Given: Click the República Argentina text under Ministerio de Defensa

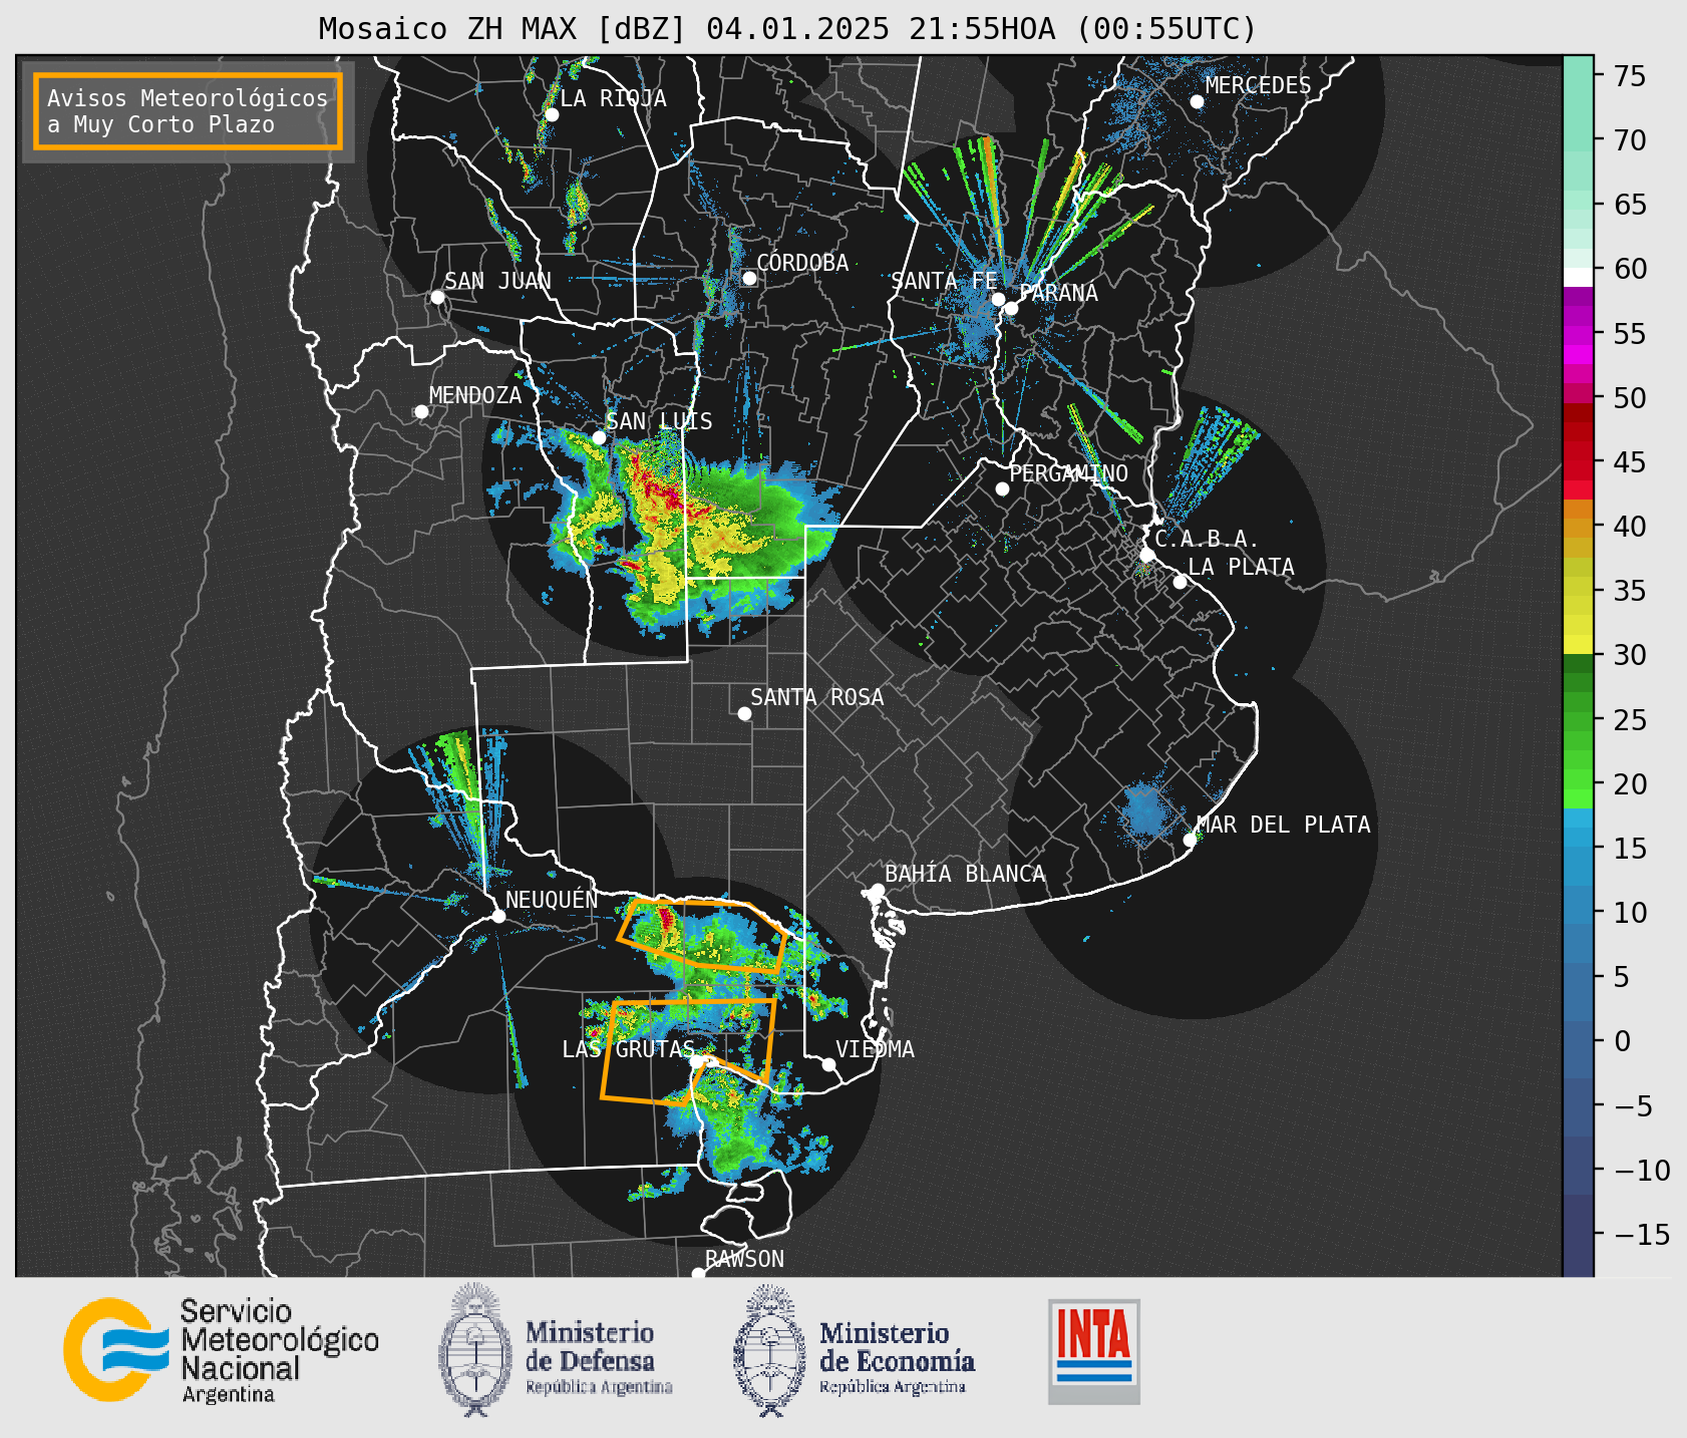Looking at the screenshot, I should 599,1387.
